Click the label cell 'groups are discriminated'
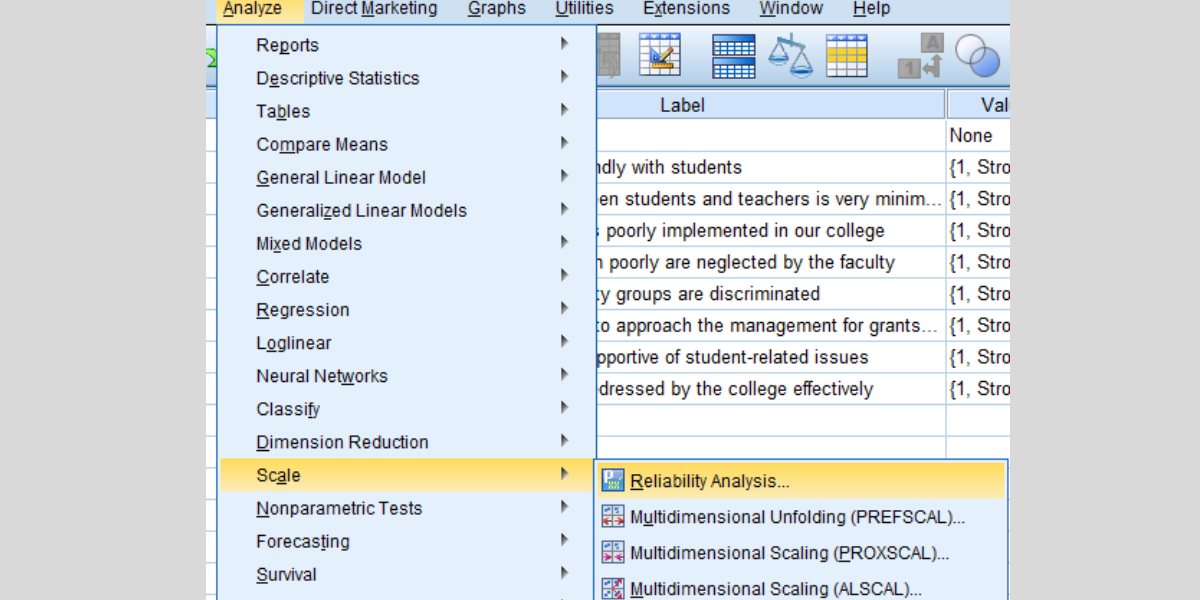Image resolution: width=1200 pixels, height=600 pixels. [x=770, y=294]
